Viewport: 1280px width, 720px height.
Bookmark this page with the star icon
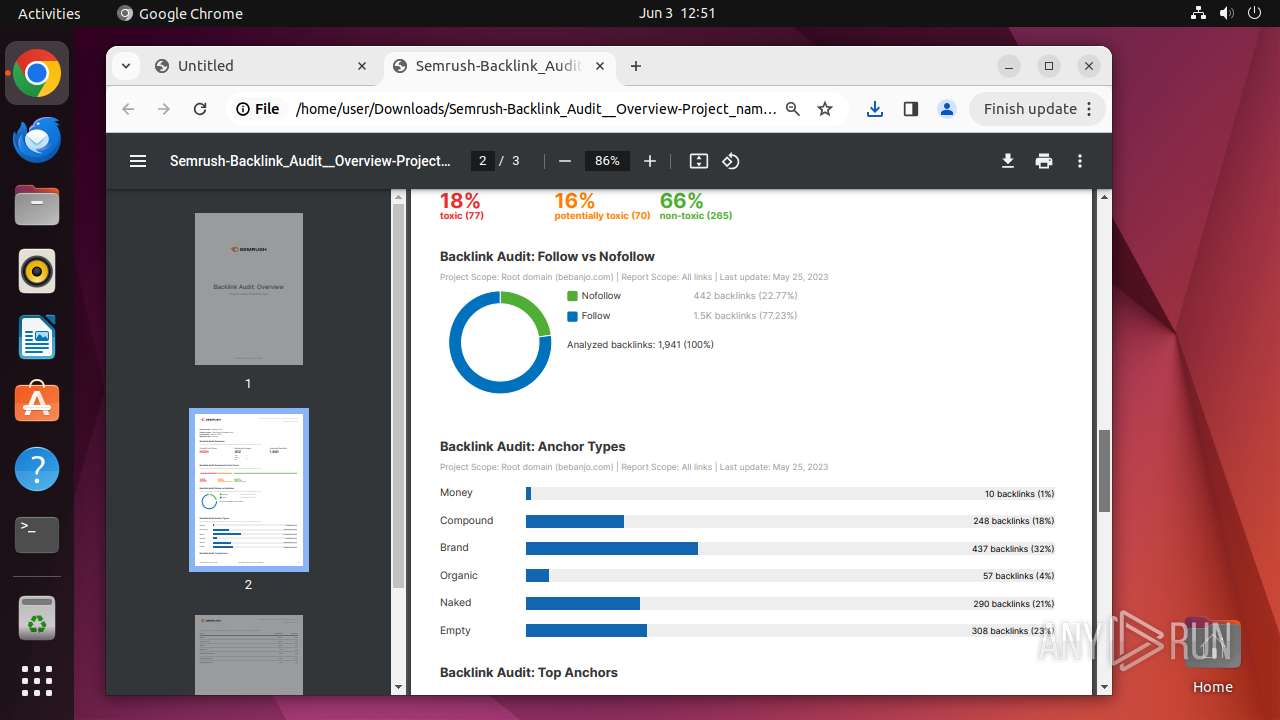(x=825, y=109)
